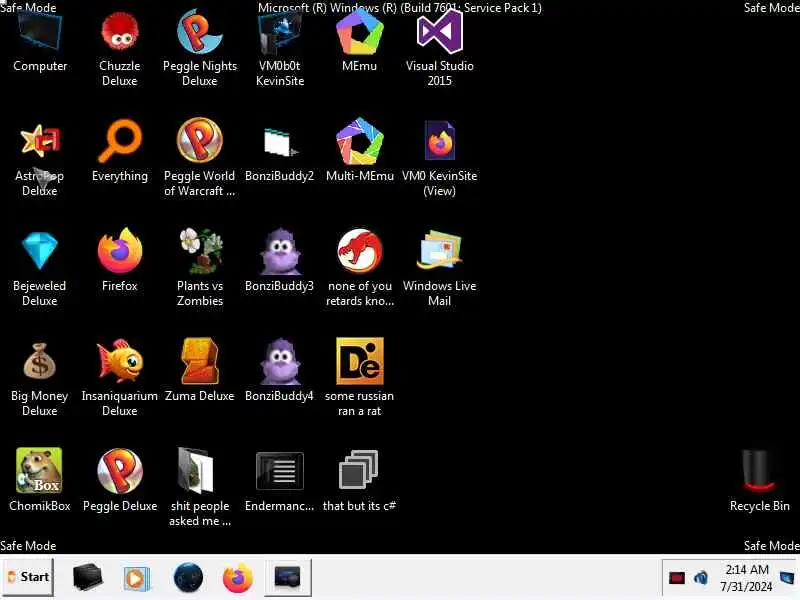Select VM0 KevinSite (View) icon

click(440, 140)
